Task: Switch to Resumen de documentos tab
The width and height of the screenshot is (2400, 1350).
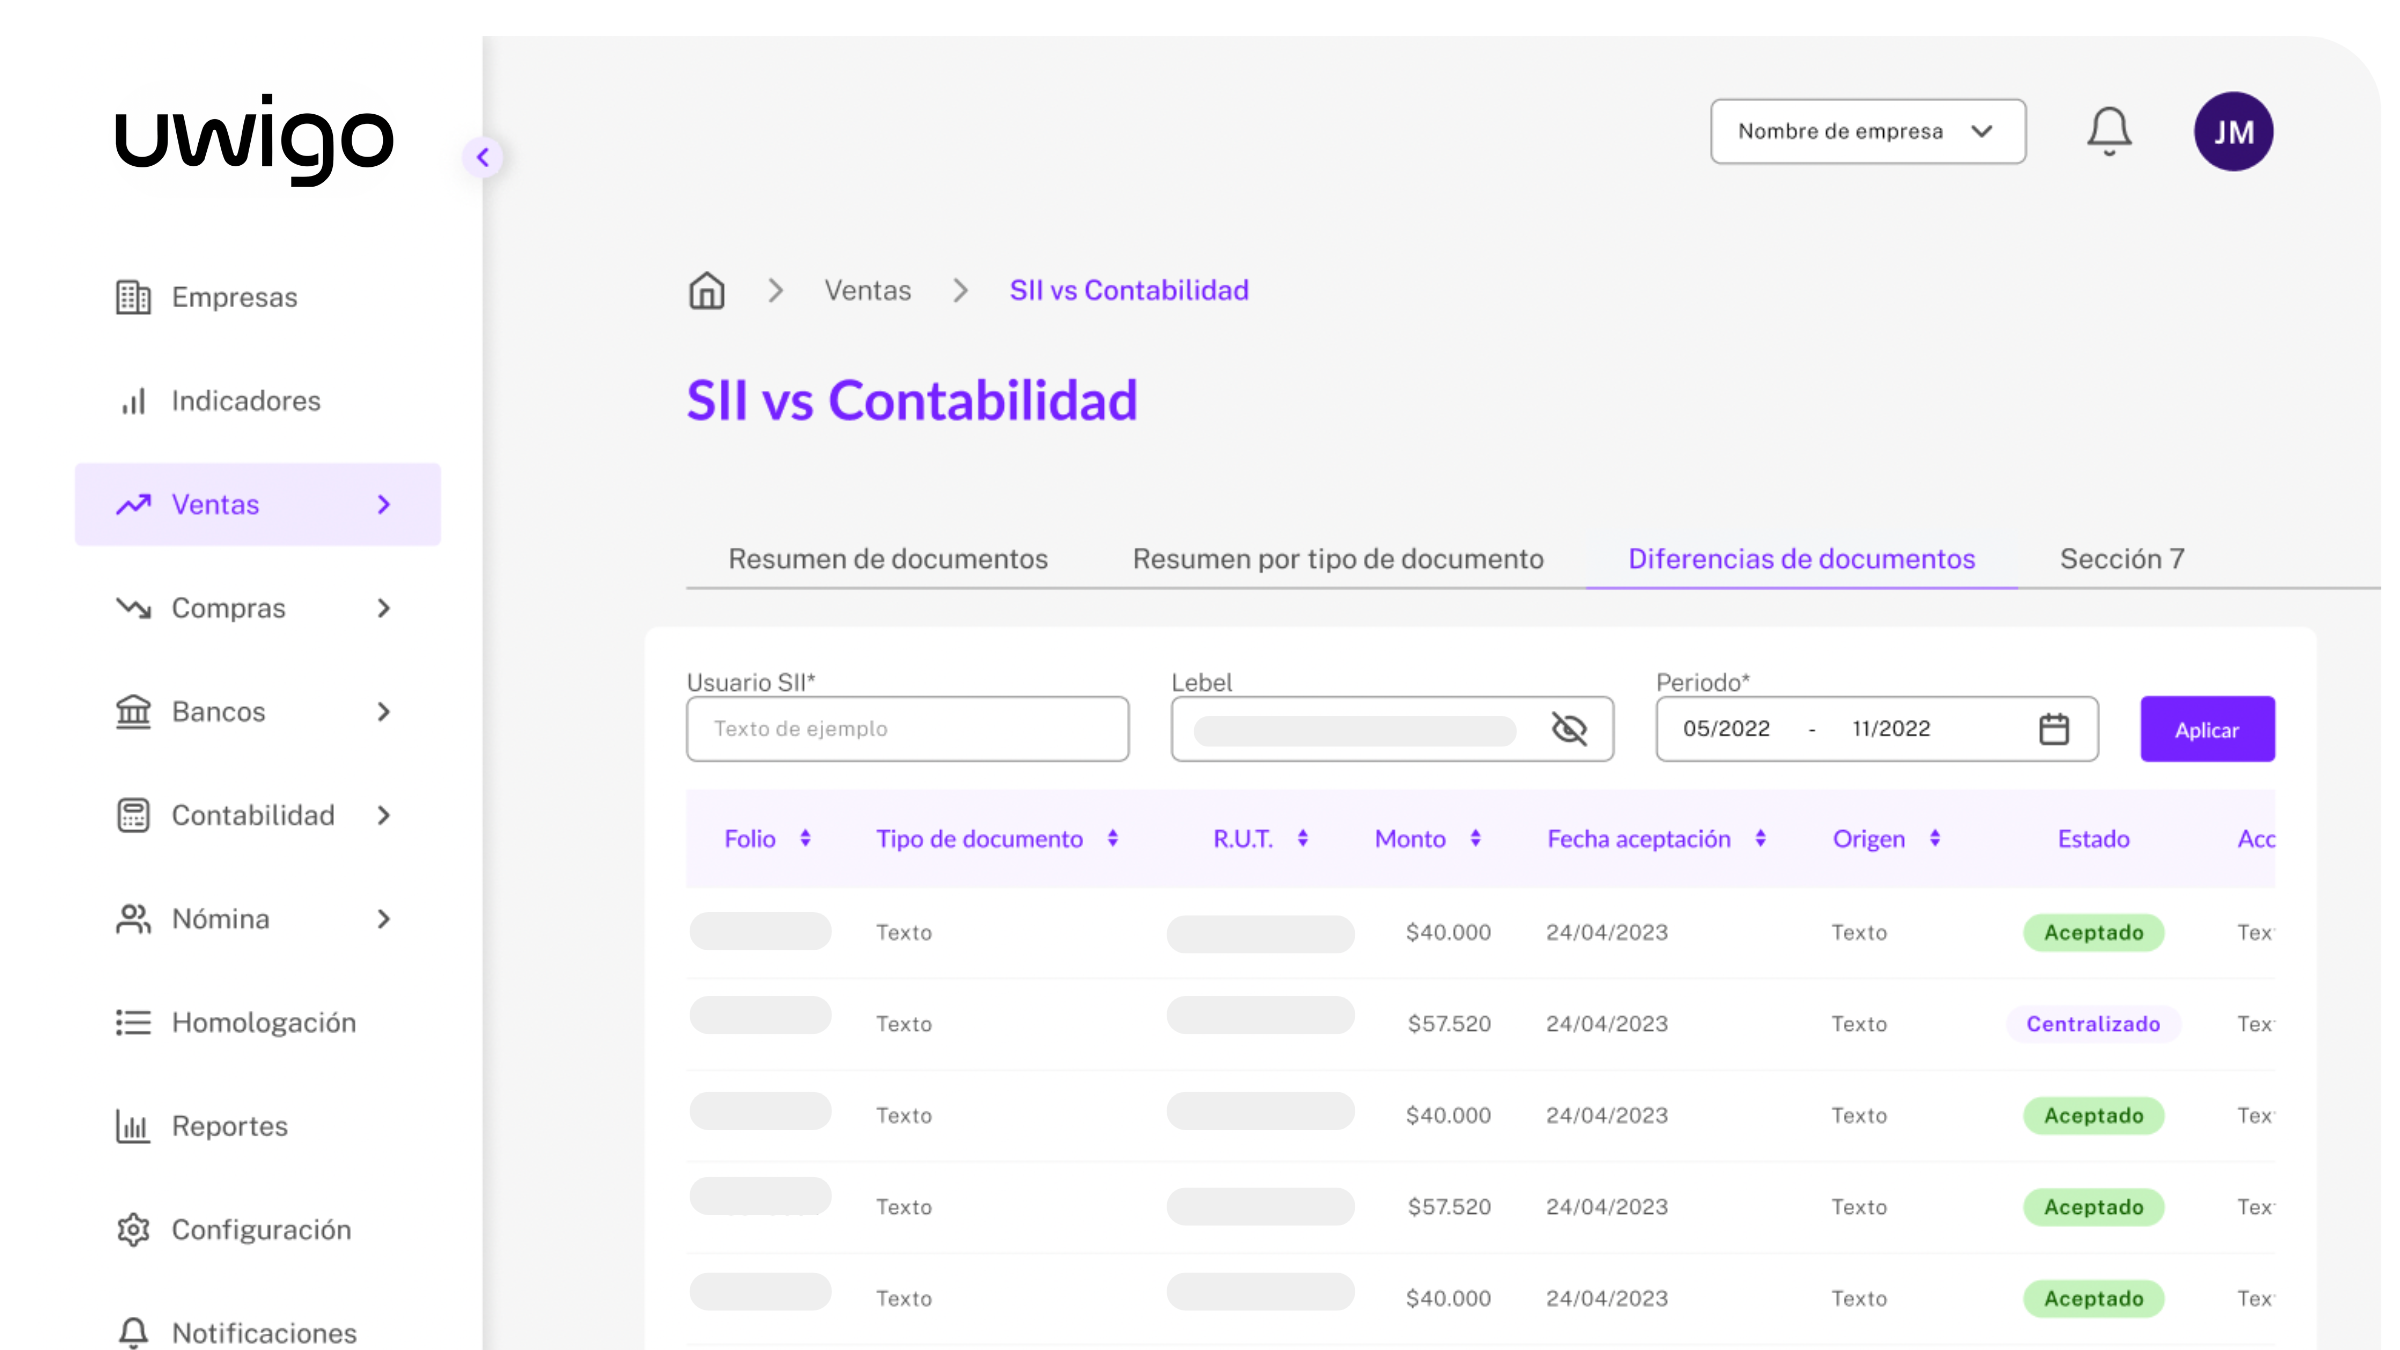Action: coord(887,559)
